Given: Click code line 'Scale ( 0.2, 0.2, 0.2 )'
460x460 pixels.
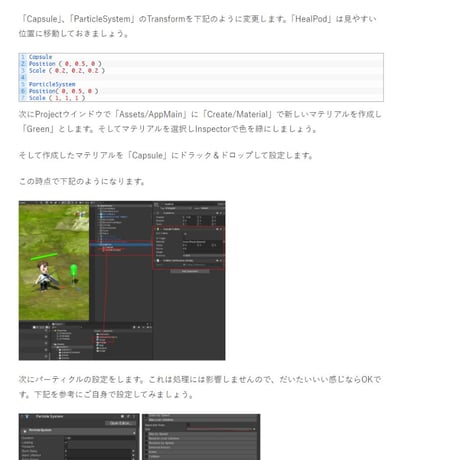Looking at the screenshot, I should click(67, 71).
